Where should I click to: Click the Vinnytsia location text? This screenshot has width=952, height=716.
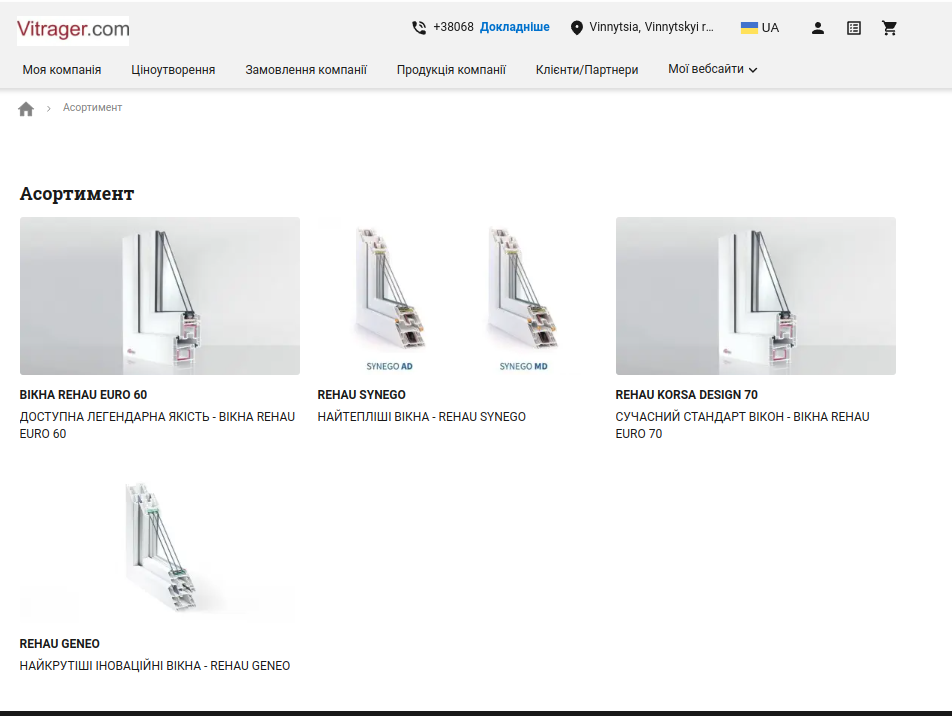click(651, 27)
